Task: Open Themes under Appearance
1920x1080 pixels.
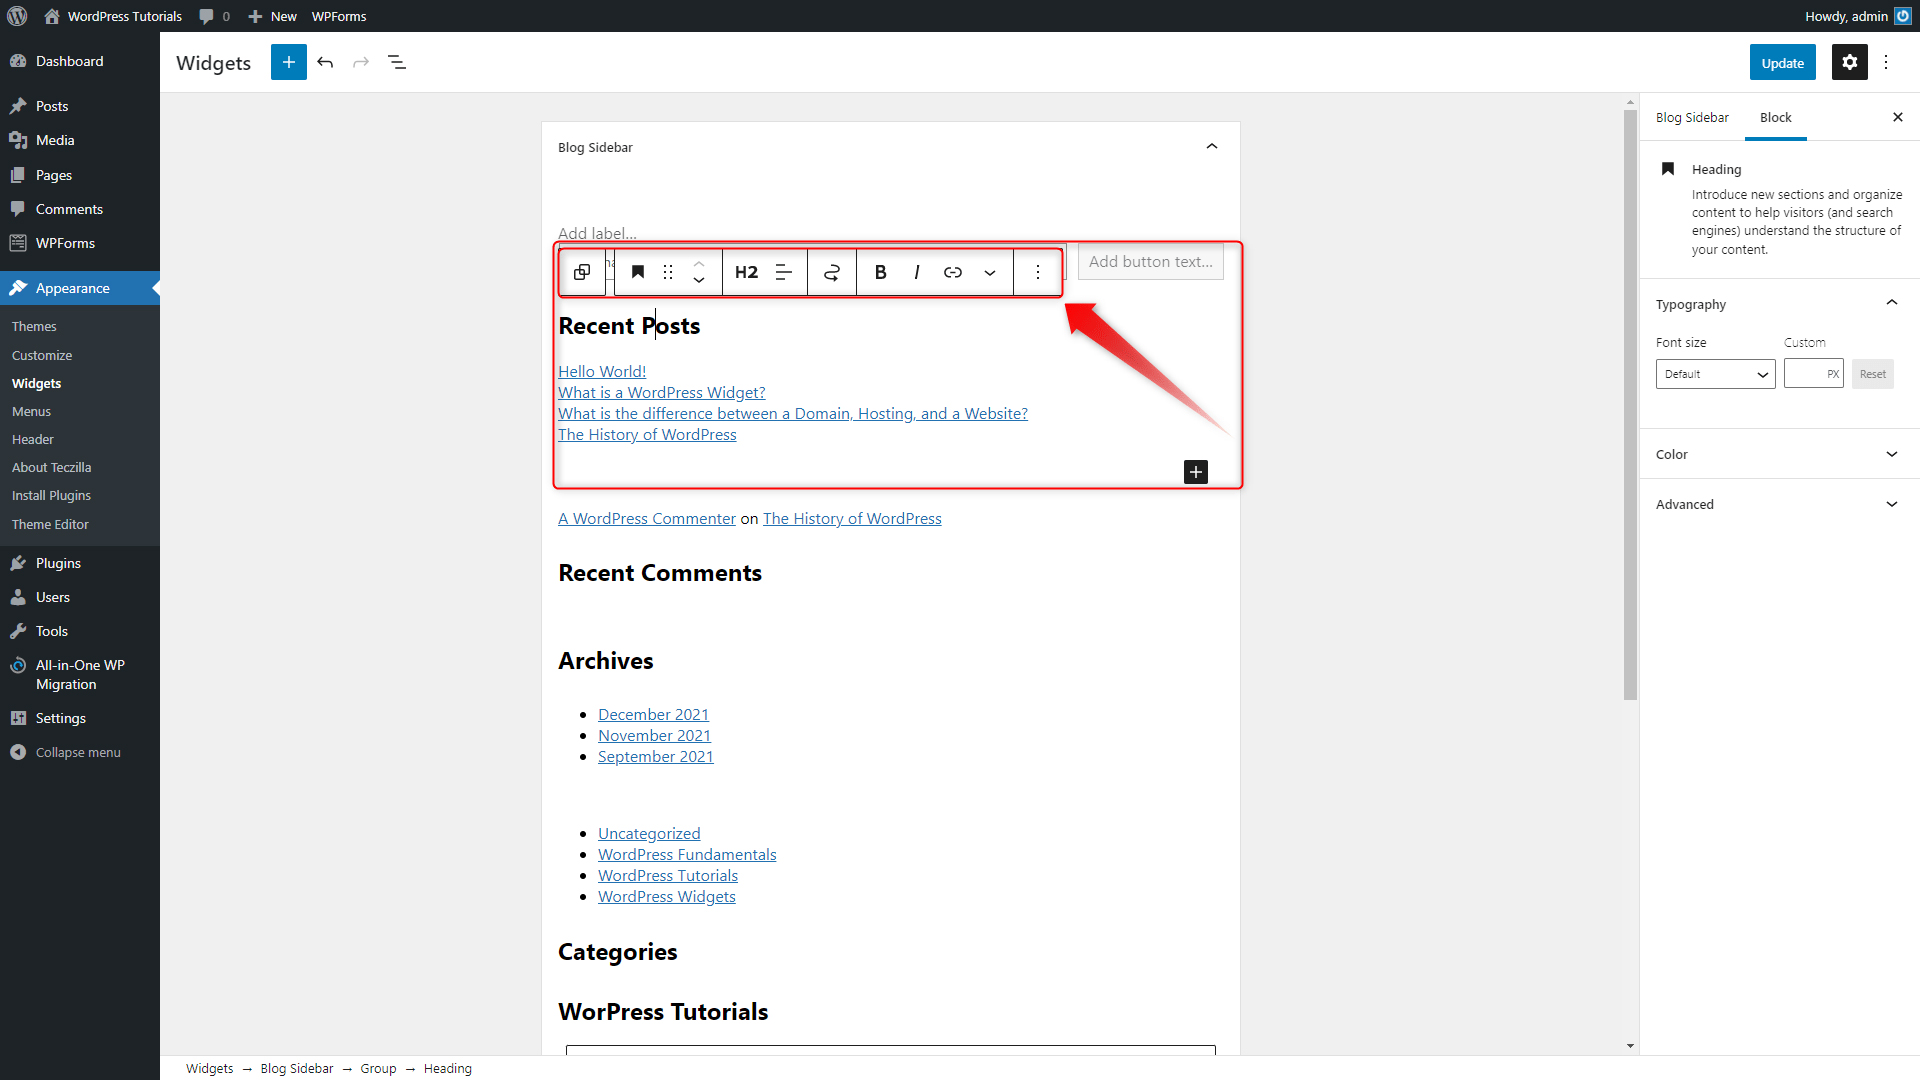Action: [x=34, y=327]
